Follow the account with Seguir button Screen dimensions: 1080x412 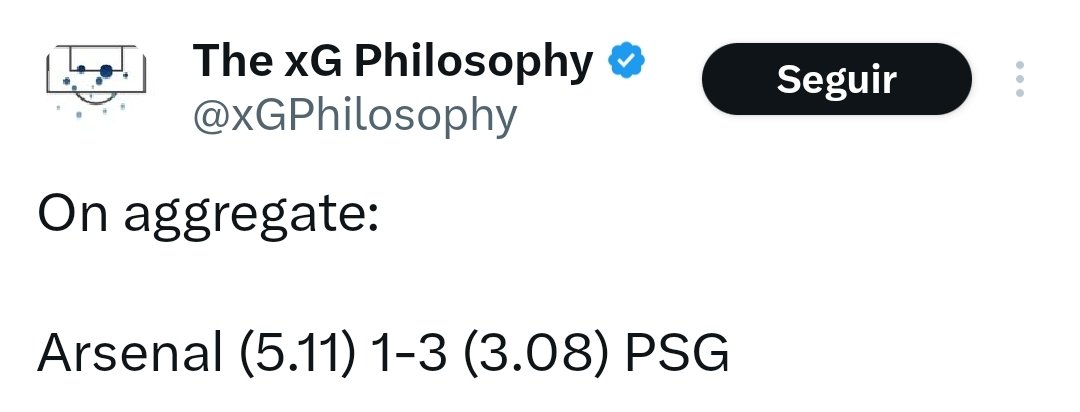pos(836,79)
